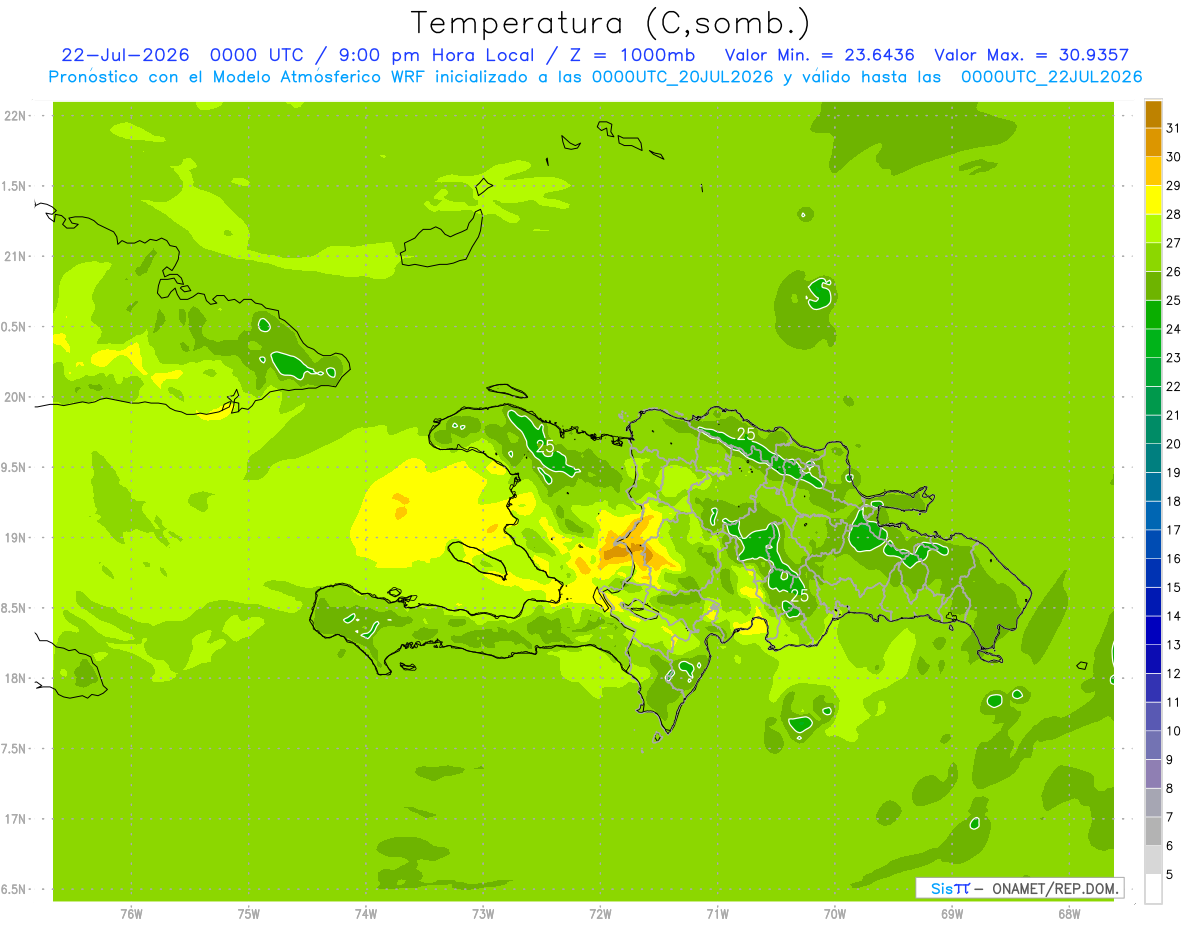Click the '0000 UTC' time in the header
The image size is (1200, 927).
[x=256, y=55]
